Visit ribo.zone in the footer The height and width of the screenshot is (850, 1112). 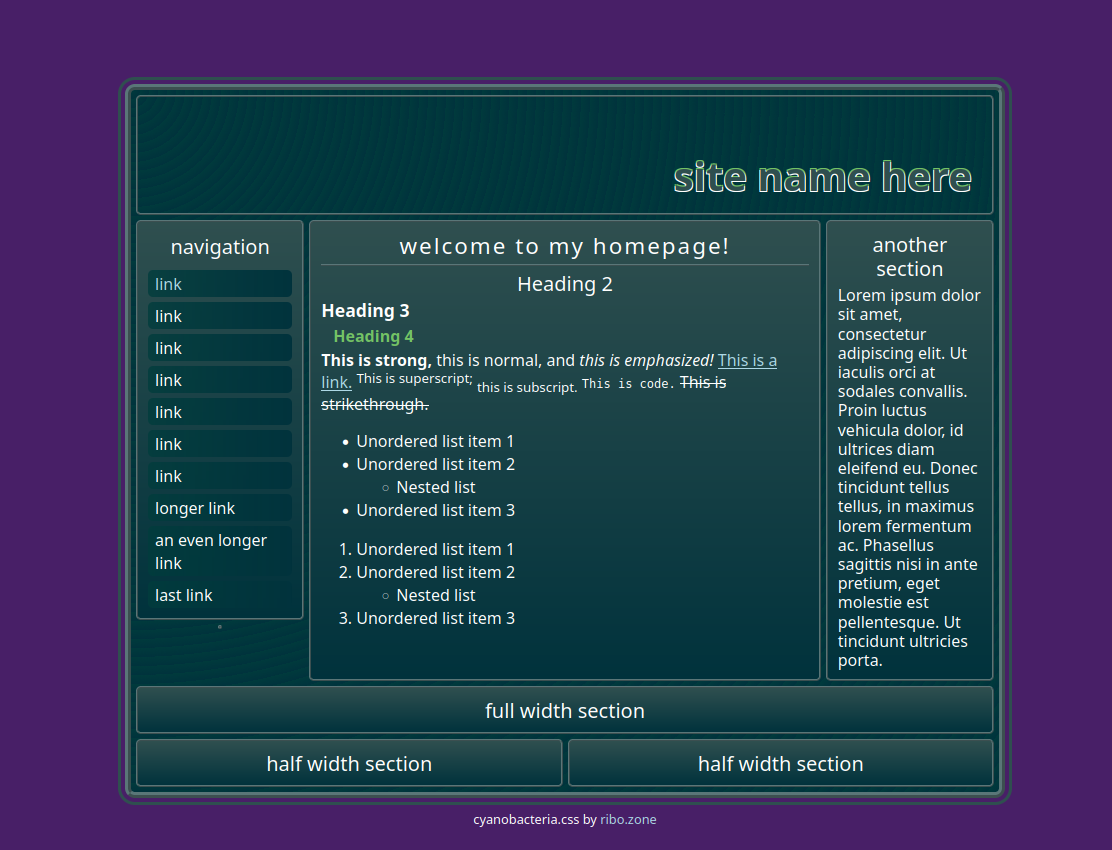coord(628,820)
